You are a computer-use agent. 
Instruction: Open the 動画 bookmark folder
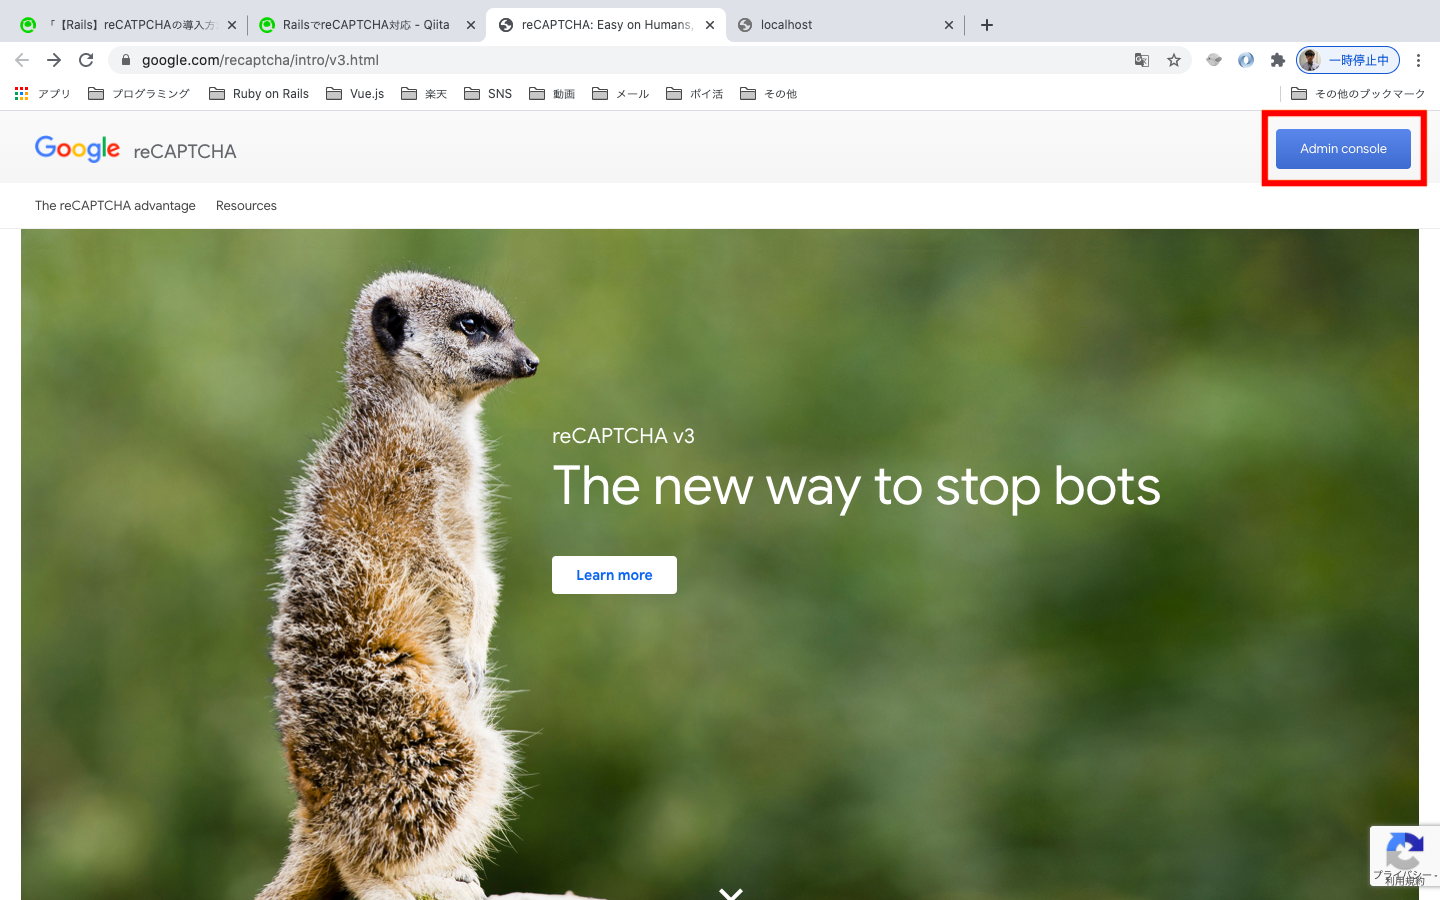pos(552,94)
